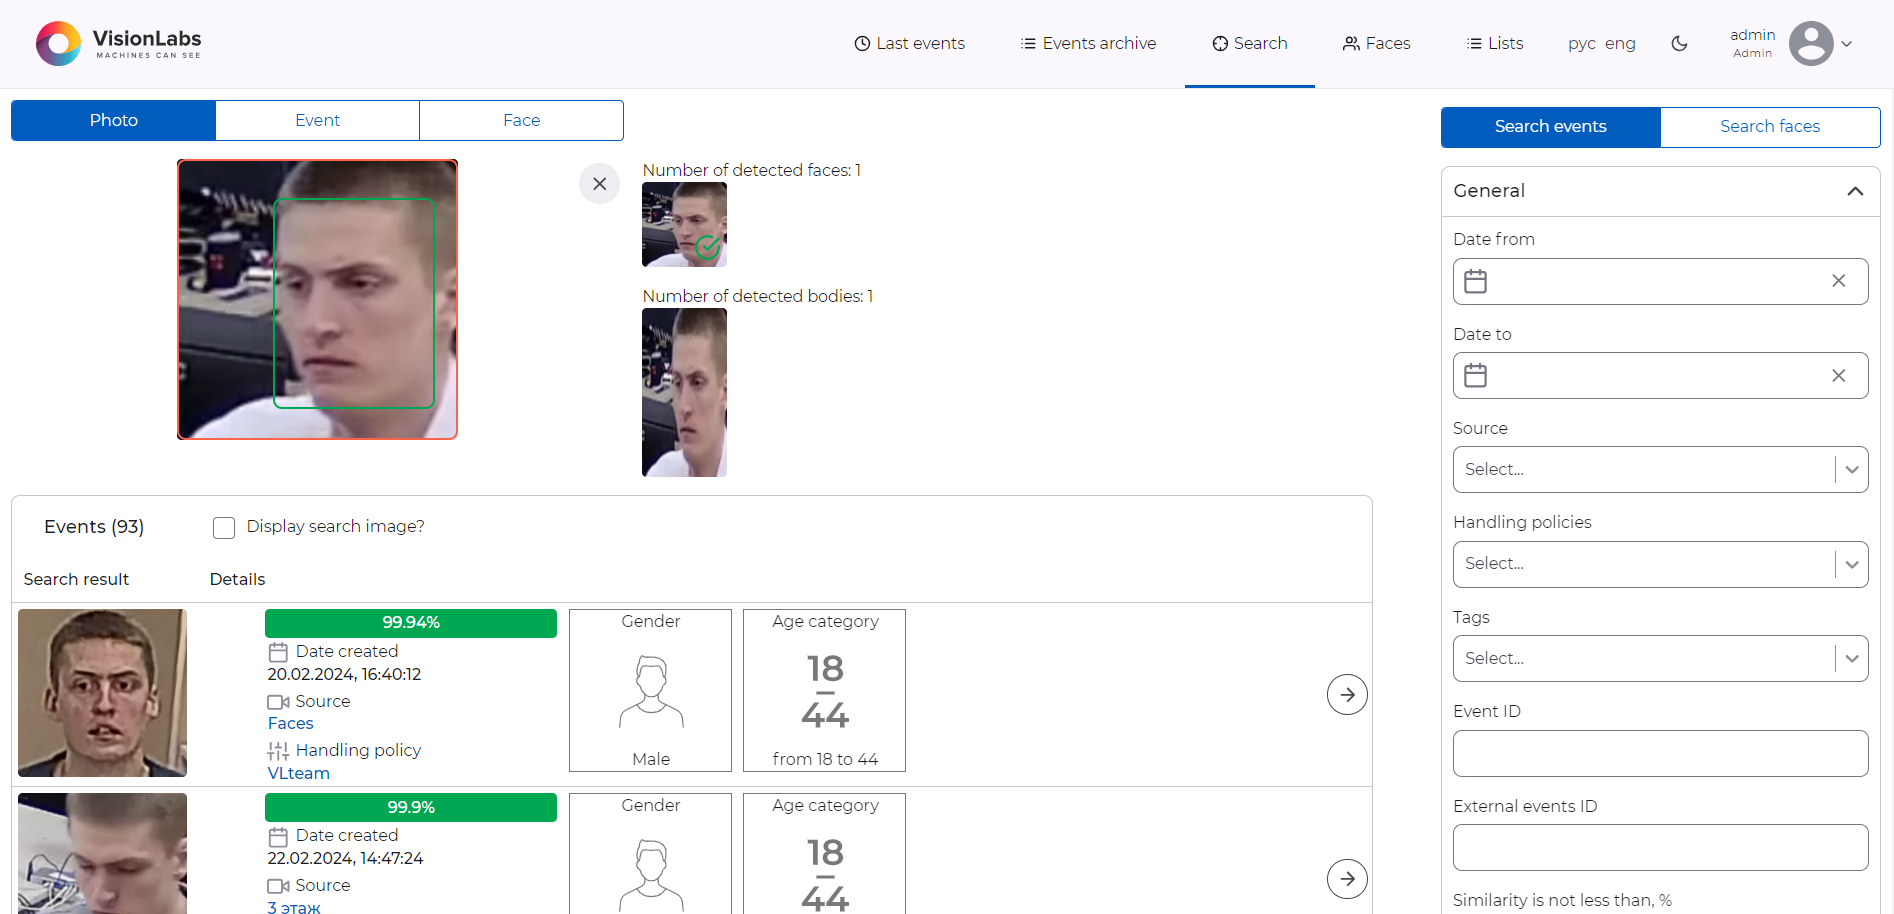Enable the Display search image checkbox
1894x914 pixels.
tap(223, 527)
